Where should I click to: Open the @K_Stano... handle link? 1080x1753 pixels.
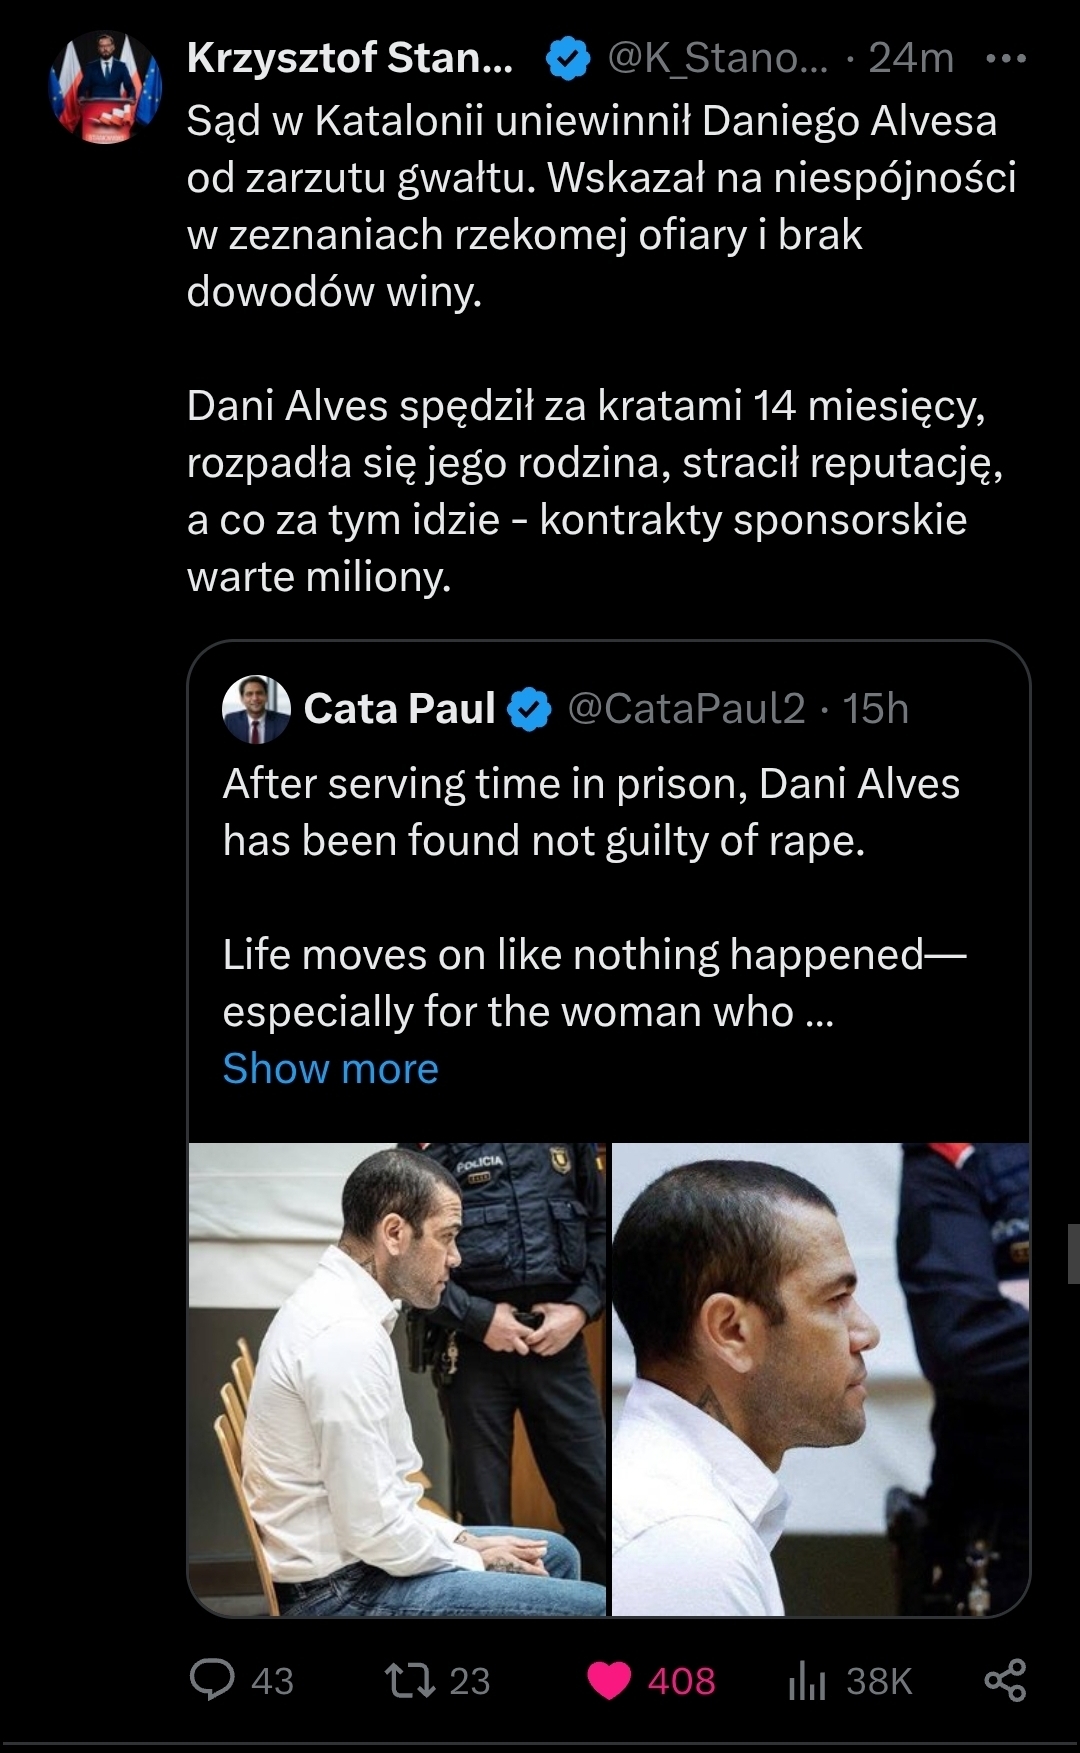click(718, 59)
